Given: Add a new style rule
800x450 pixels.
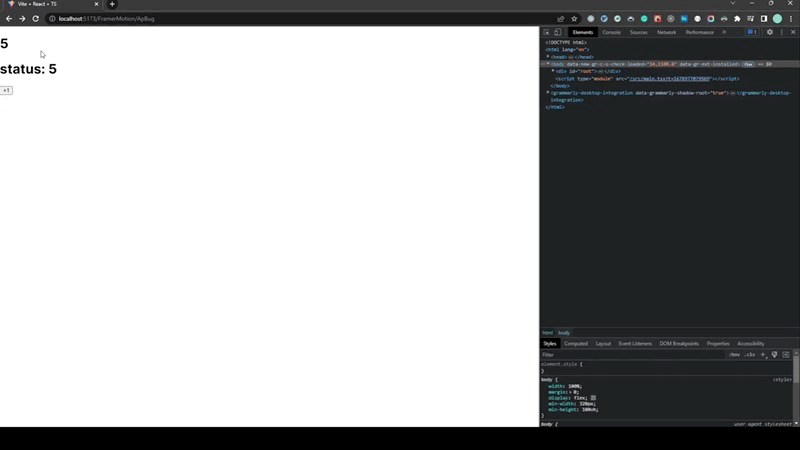Looking at the screenshot, I should [x=763, y=355].
